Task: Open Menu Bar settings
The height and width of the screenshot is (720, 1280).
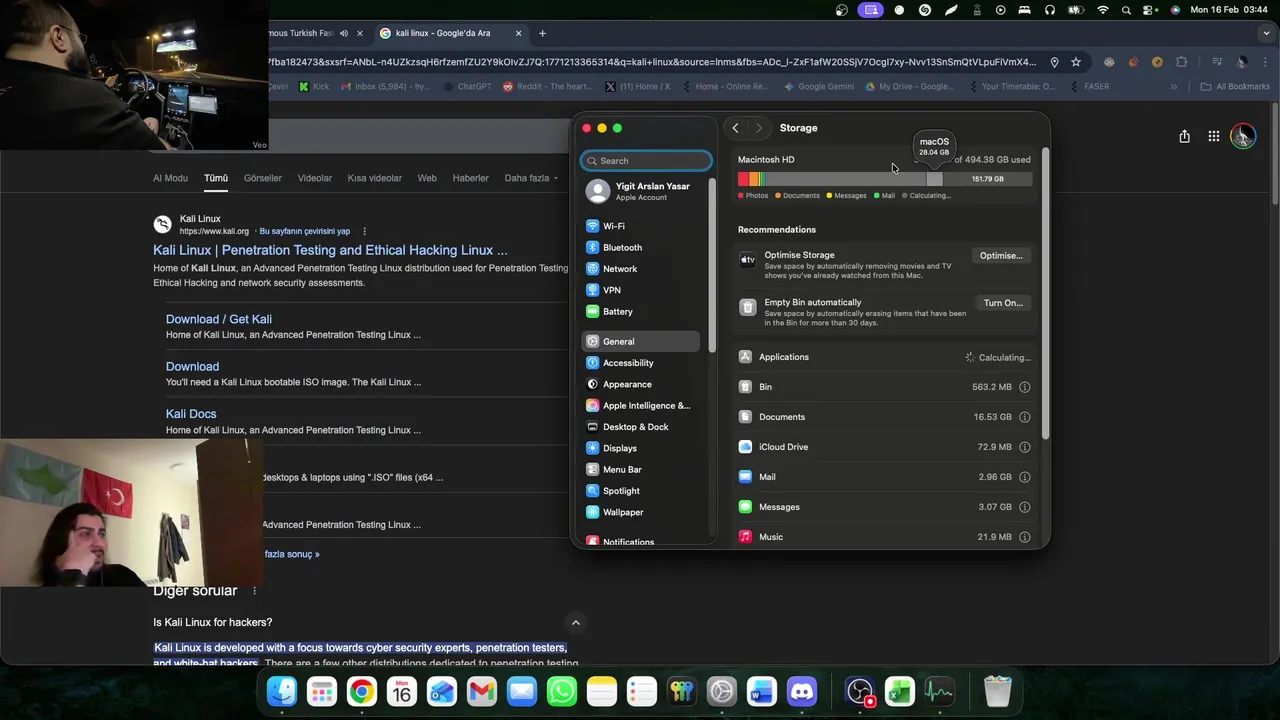Action: coord(640,469)
